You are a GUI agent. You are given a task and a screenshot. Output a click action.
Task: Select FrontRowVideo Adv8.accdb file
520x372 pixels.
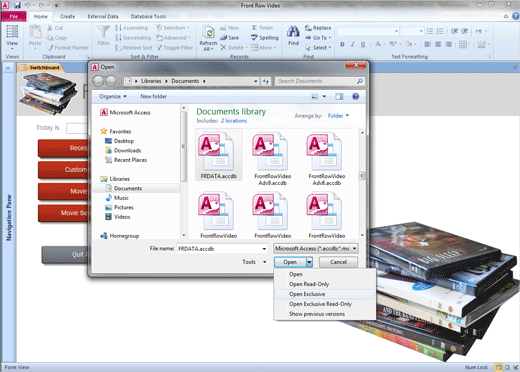(327, 159)
